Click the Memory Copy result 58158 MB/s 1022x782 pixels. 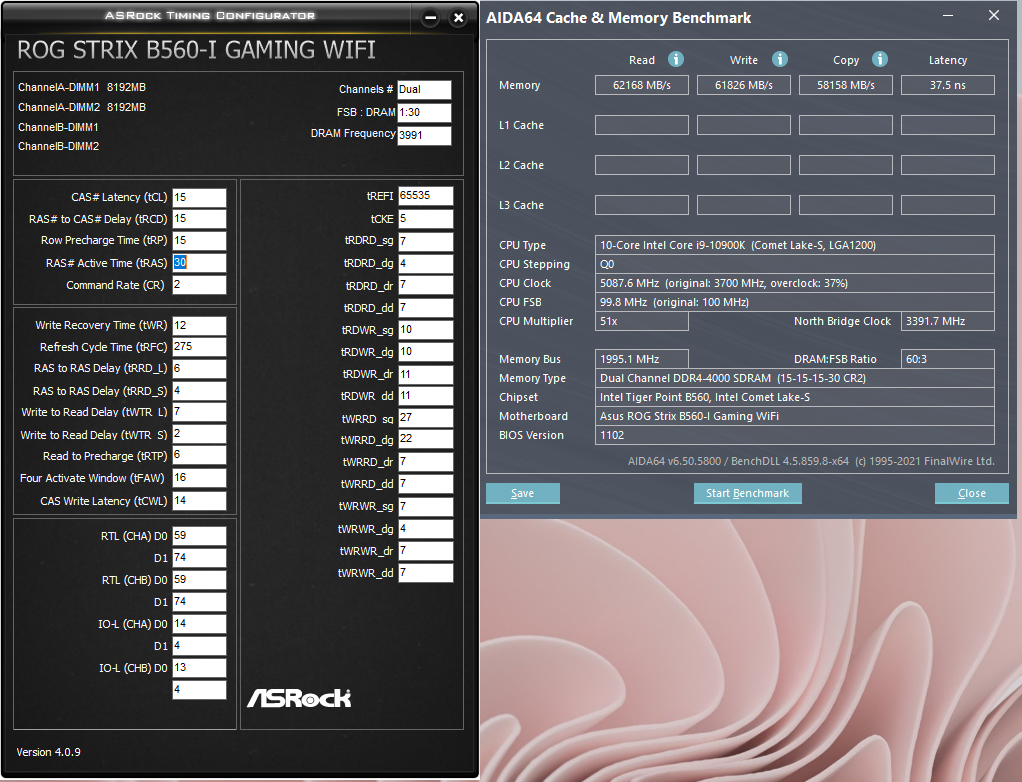[x=846, y=85]
